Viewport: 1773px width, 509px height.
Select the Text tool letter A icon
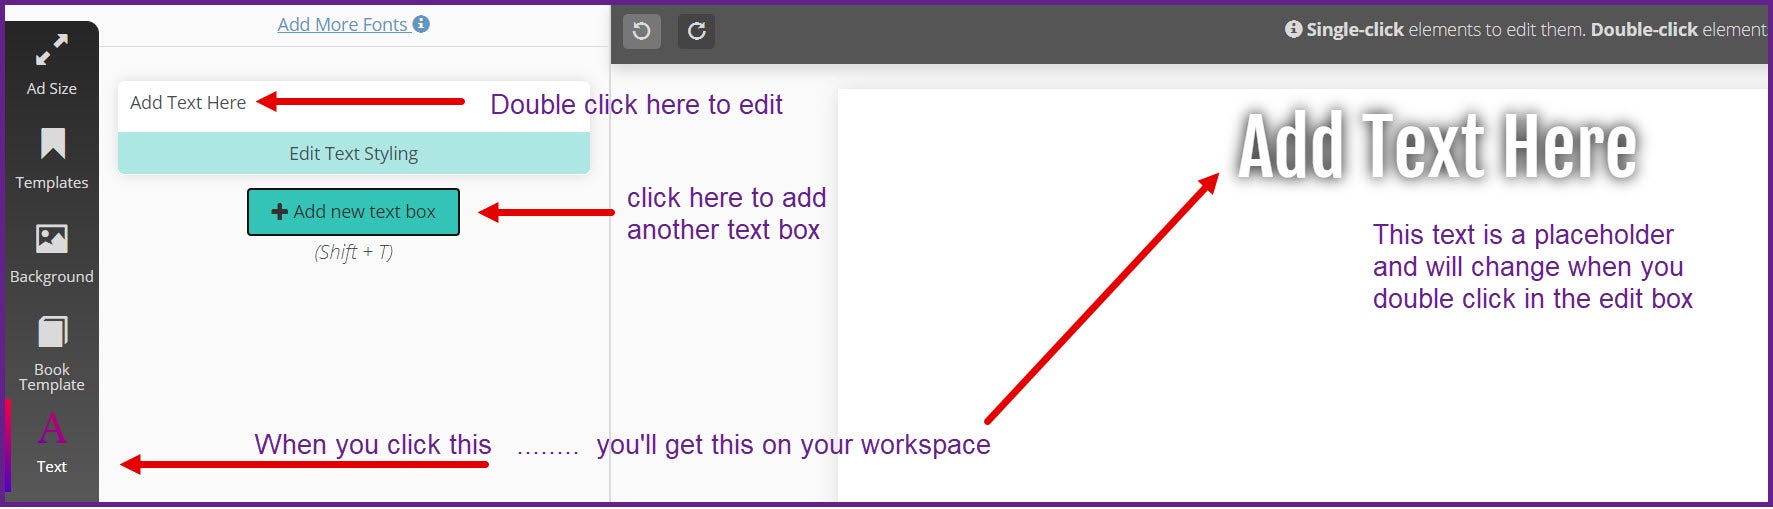click(x=52, y=429)
